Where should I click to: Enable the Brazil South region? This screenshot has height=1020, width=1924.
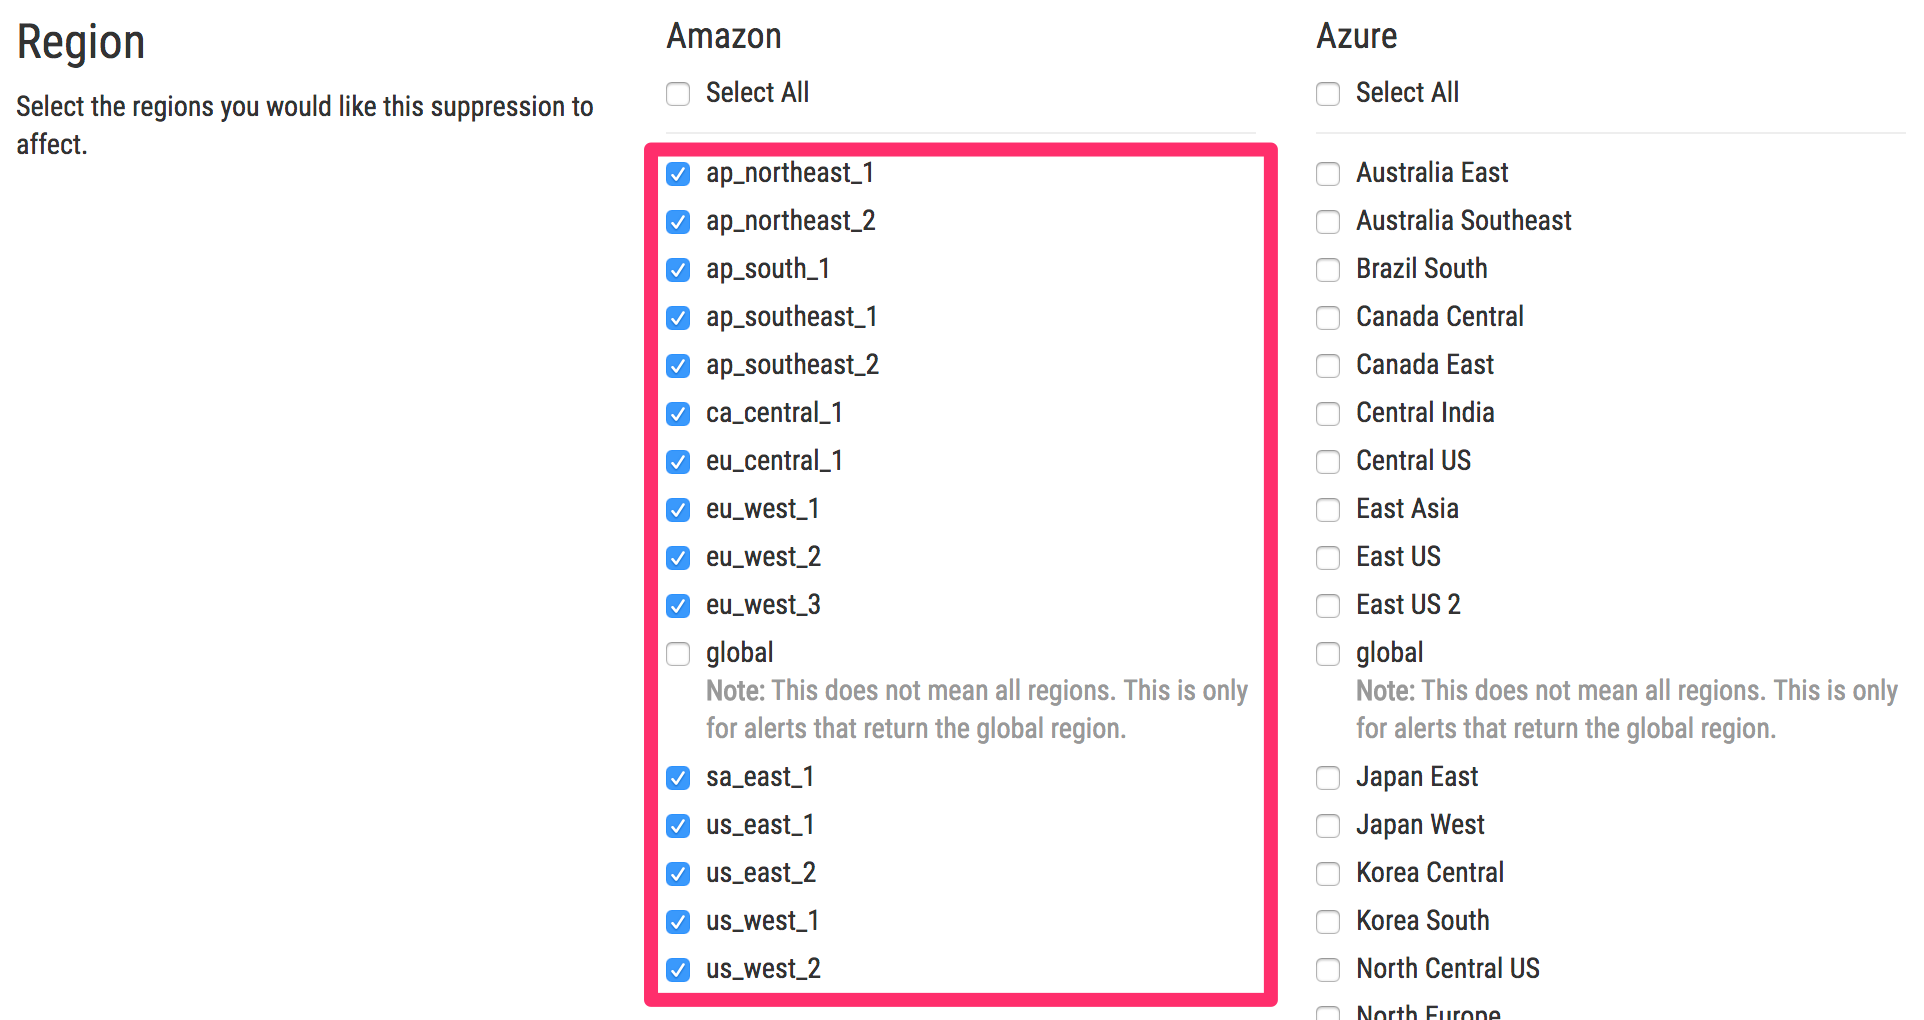(x=1328, y=269)
